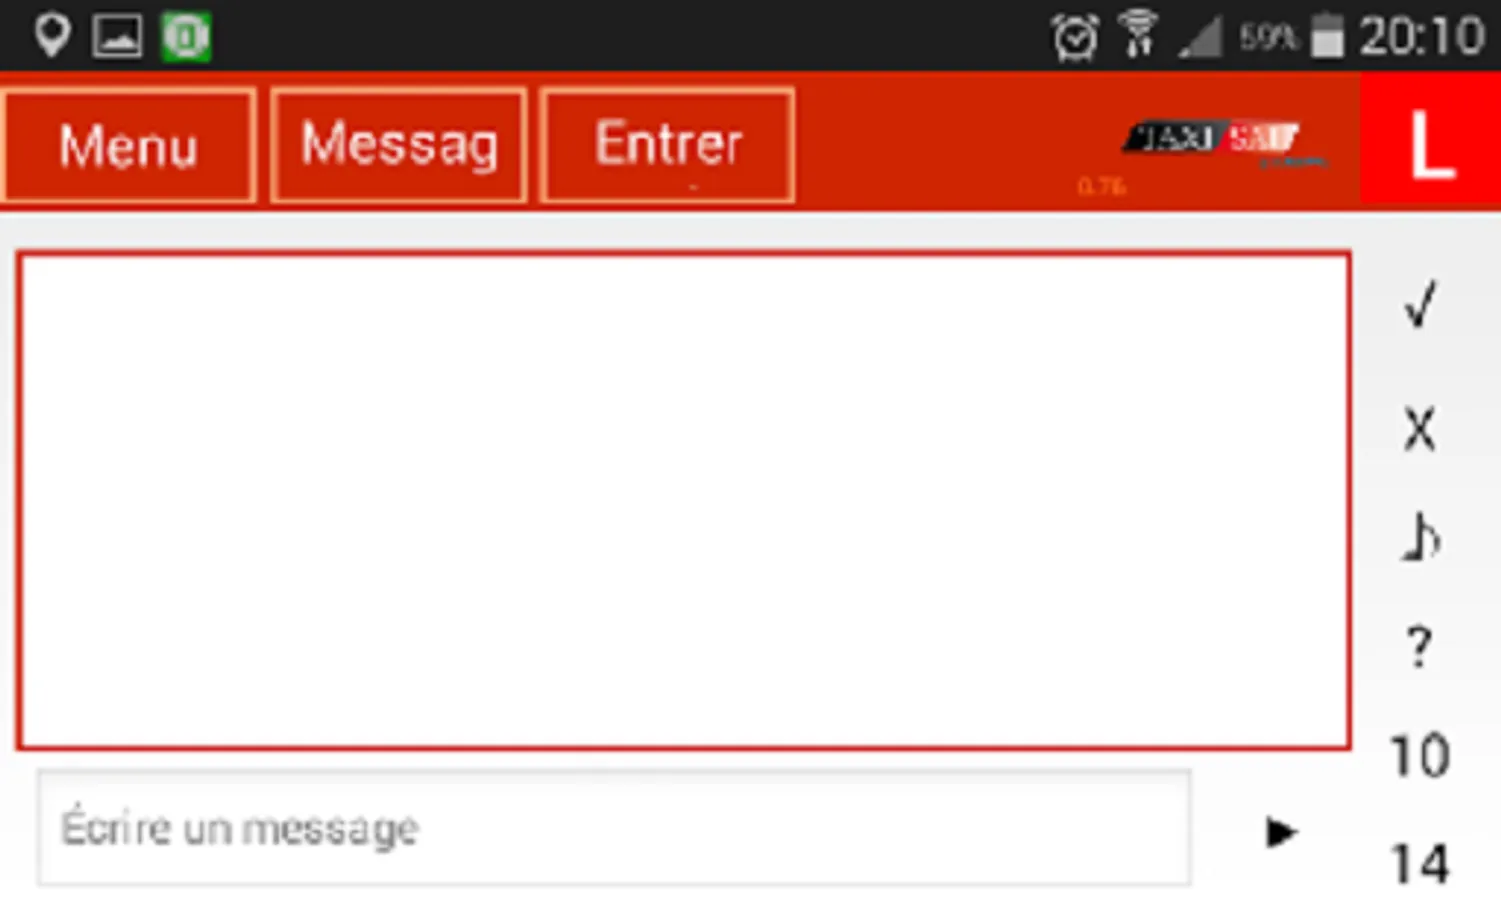The width and height of the screenshot is (1501, 900).
Task: Tap the battery indicator in status bar
Action: tap(1327, 36)
